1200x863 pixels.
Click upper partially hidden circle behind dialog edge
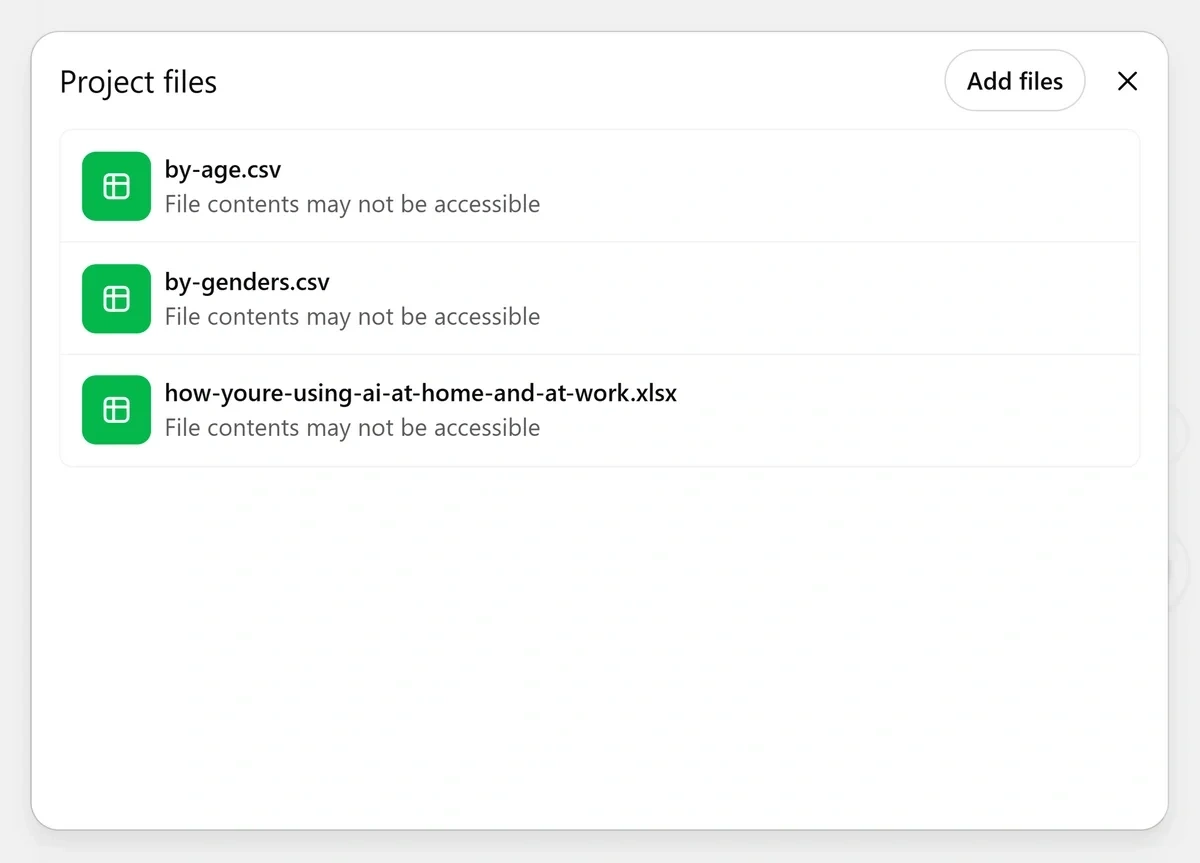click(1179, 432)
